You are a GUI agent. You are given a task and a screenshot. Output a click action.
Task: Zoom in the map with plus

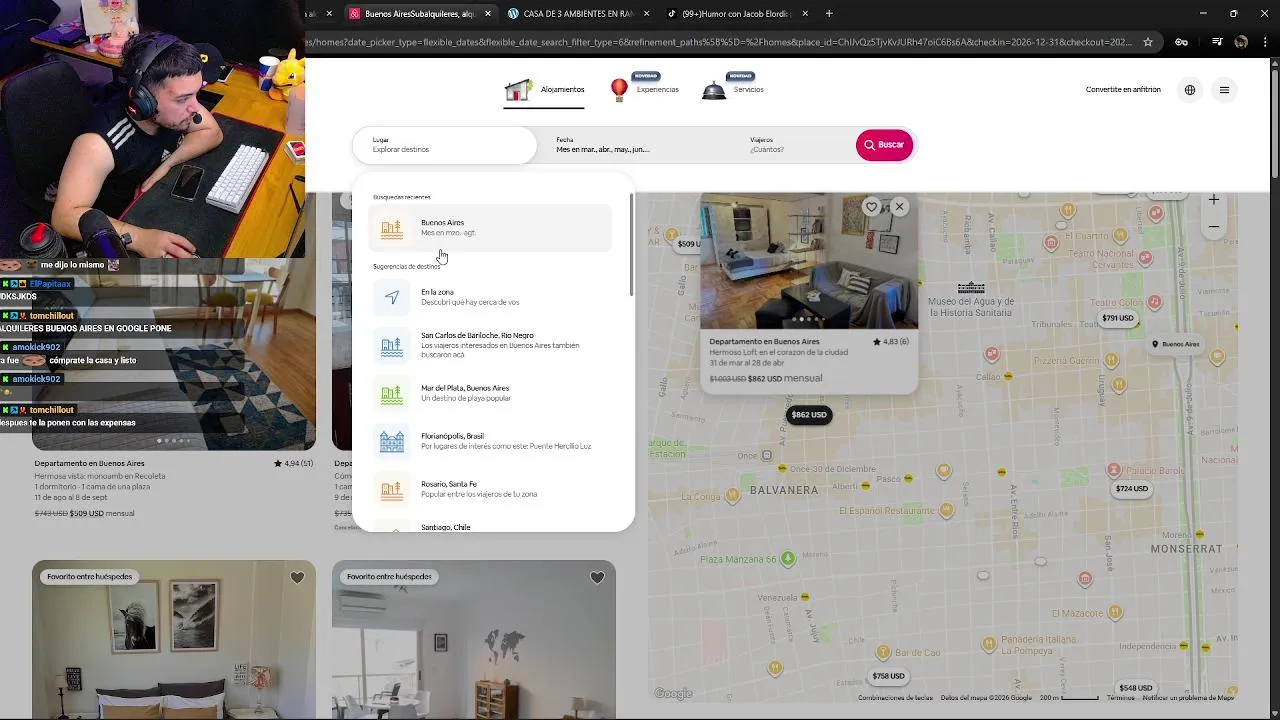point(1214,200)
